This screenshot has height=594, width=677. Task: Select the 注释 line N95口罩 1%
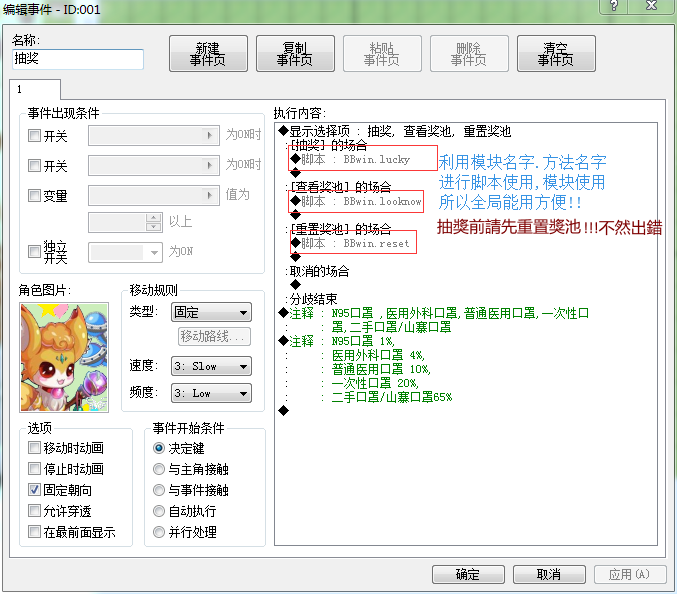coord(337,341)
